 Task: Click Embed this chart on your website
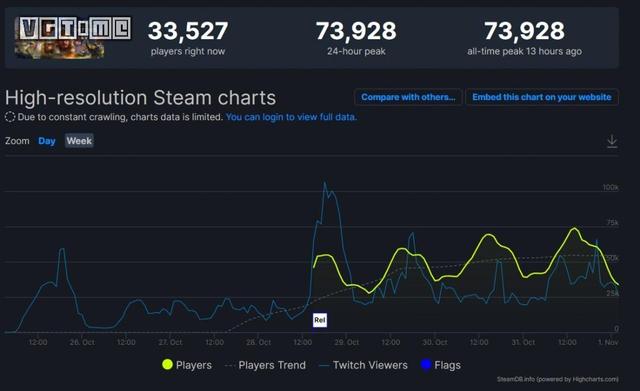542,97
